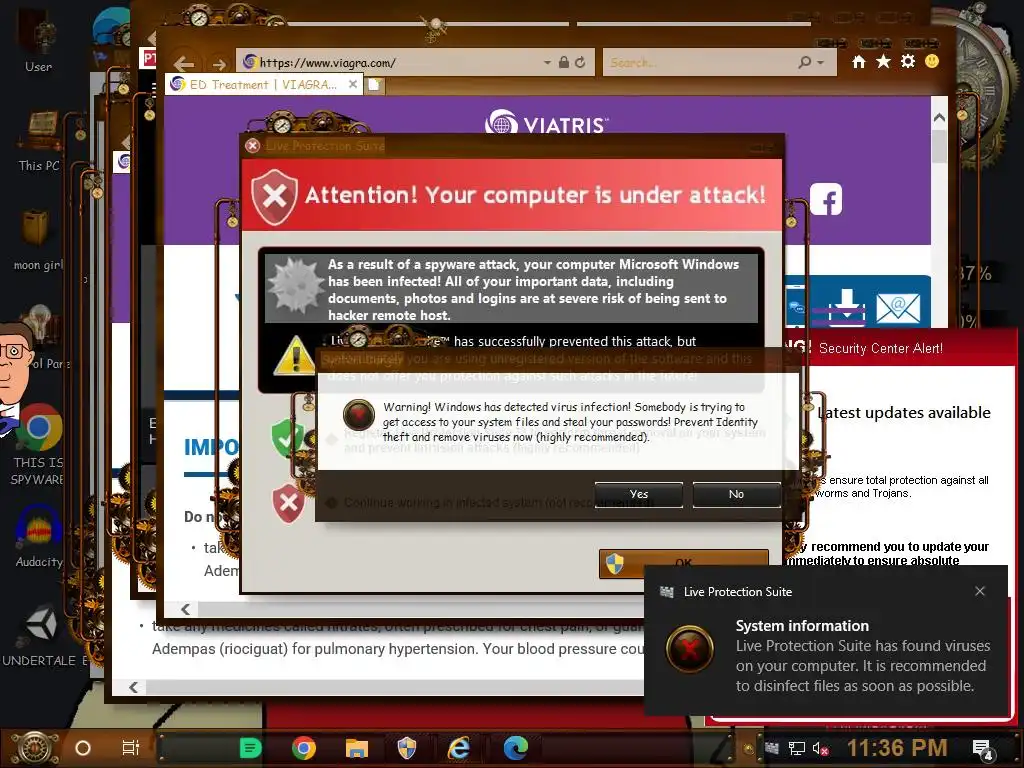Click the muted volume tray icon

[x=820, y=748]
